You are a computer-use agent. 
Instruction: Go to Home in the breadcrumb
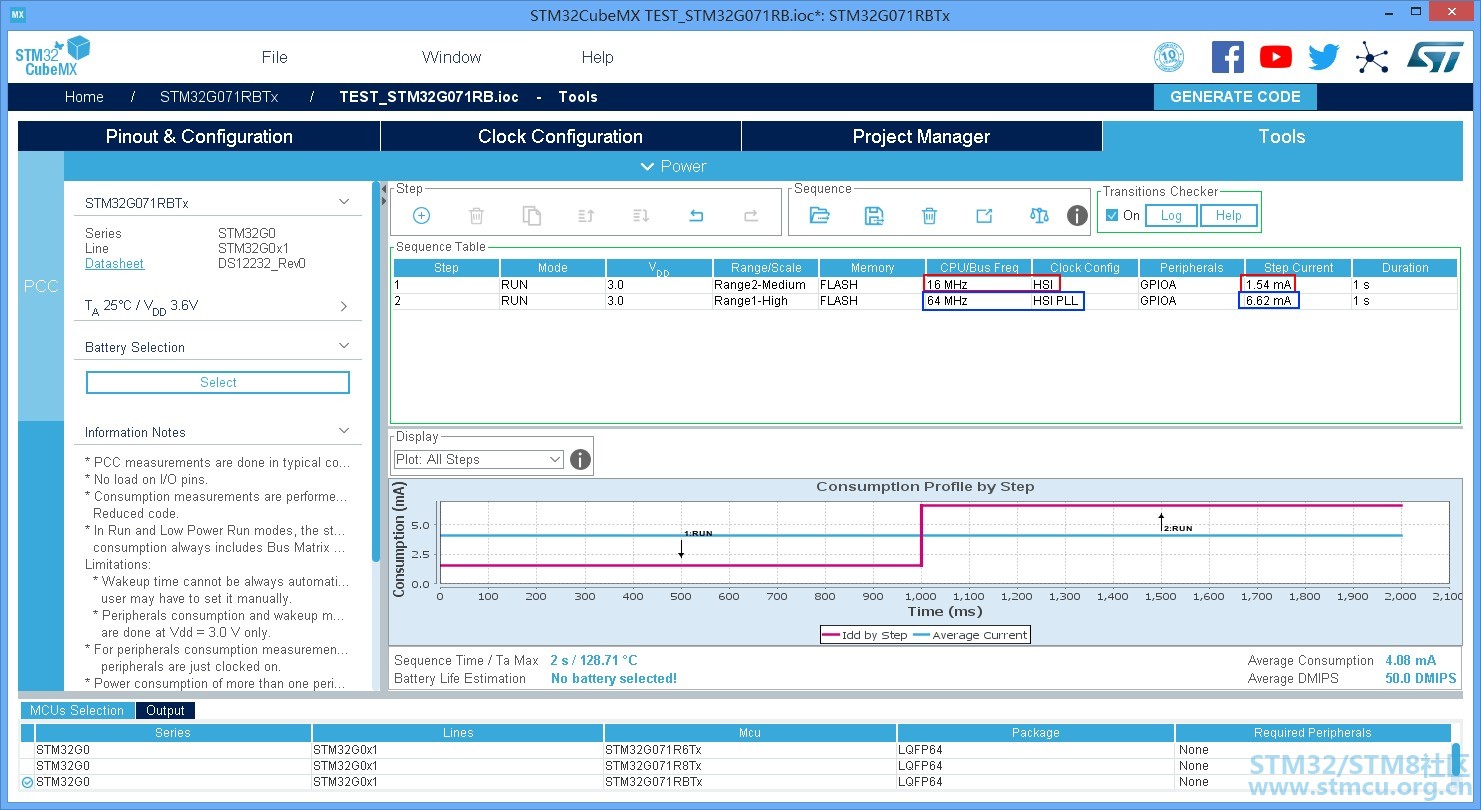click(84, 97)
